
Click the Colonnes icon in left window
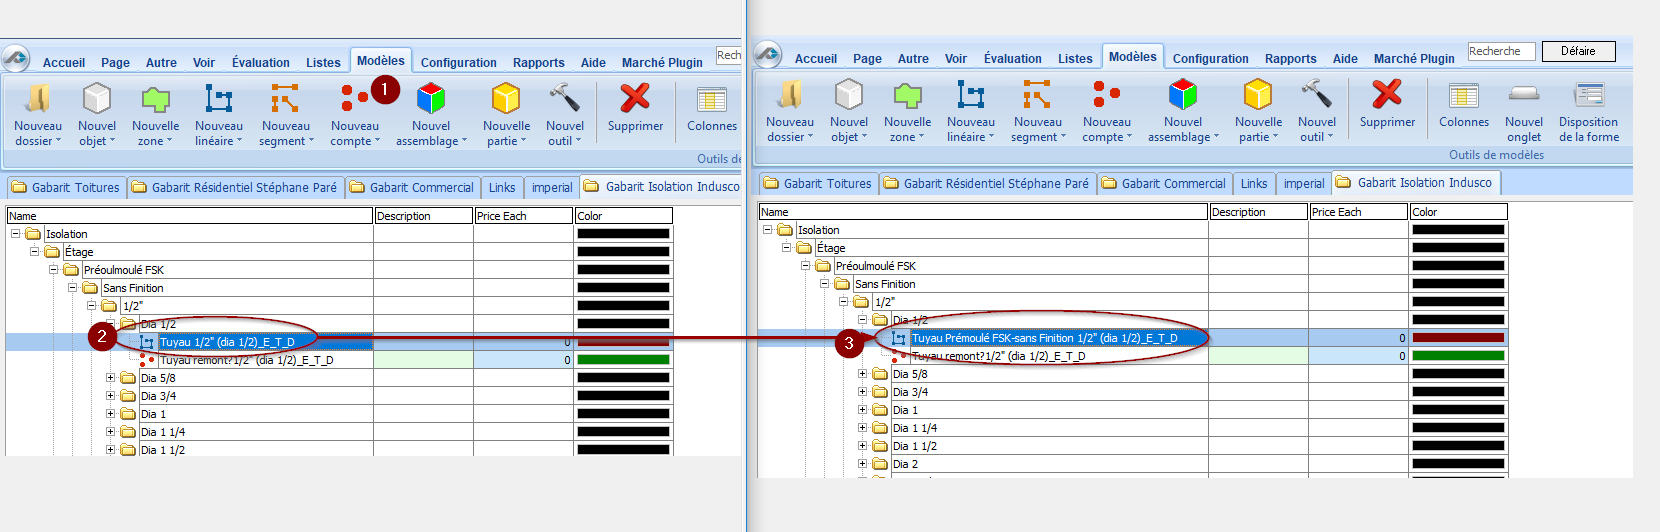711,99
